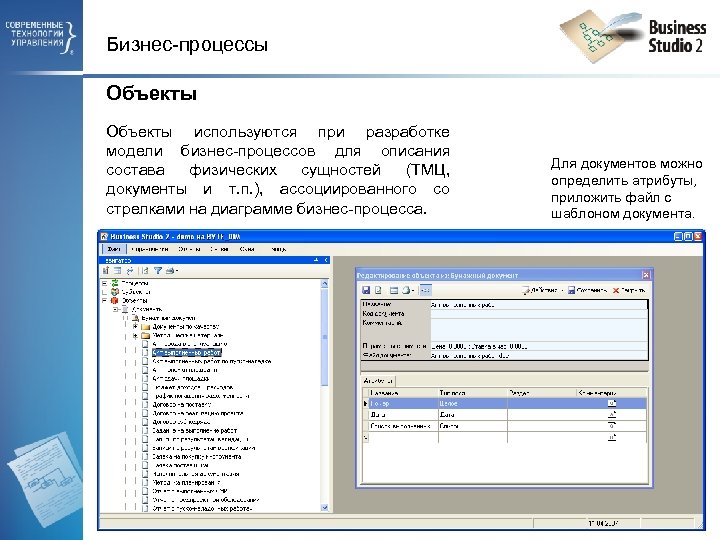Select the Список исполнителей attribute row
720x540 pixels.
pos(505,426)
